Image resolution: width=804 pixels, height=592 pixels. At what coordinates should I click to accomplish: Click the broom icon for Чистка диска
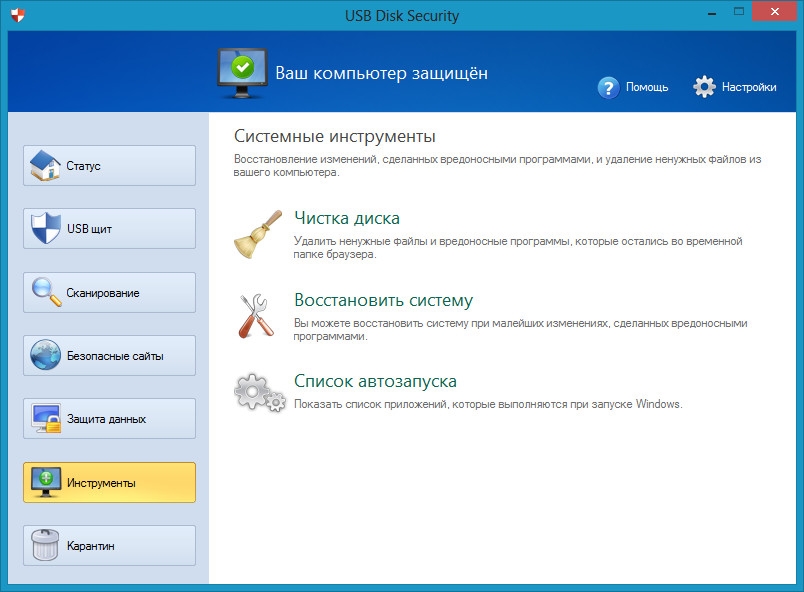click(x=258, y=234)
